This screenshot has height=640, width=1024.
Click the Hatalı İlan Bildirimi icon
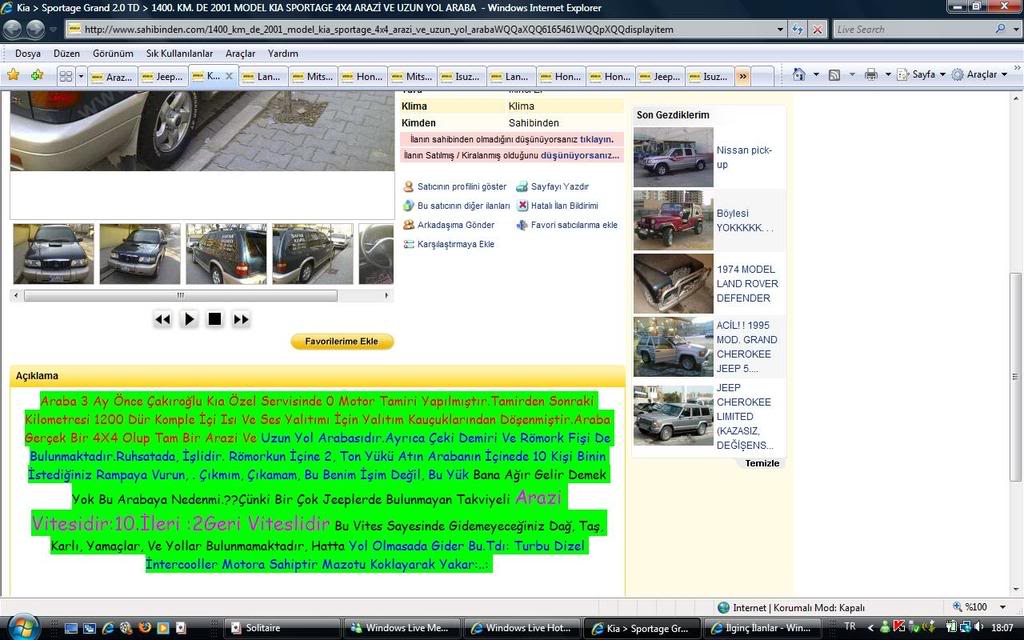coord(522,206)
